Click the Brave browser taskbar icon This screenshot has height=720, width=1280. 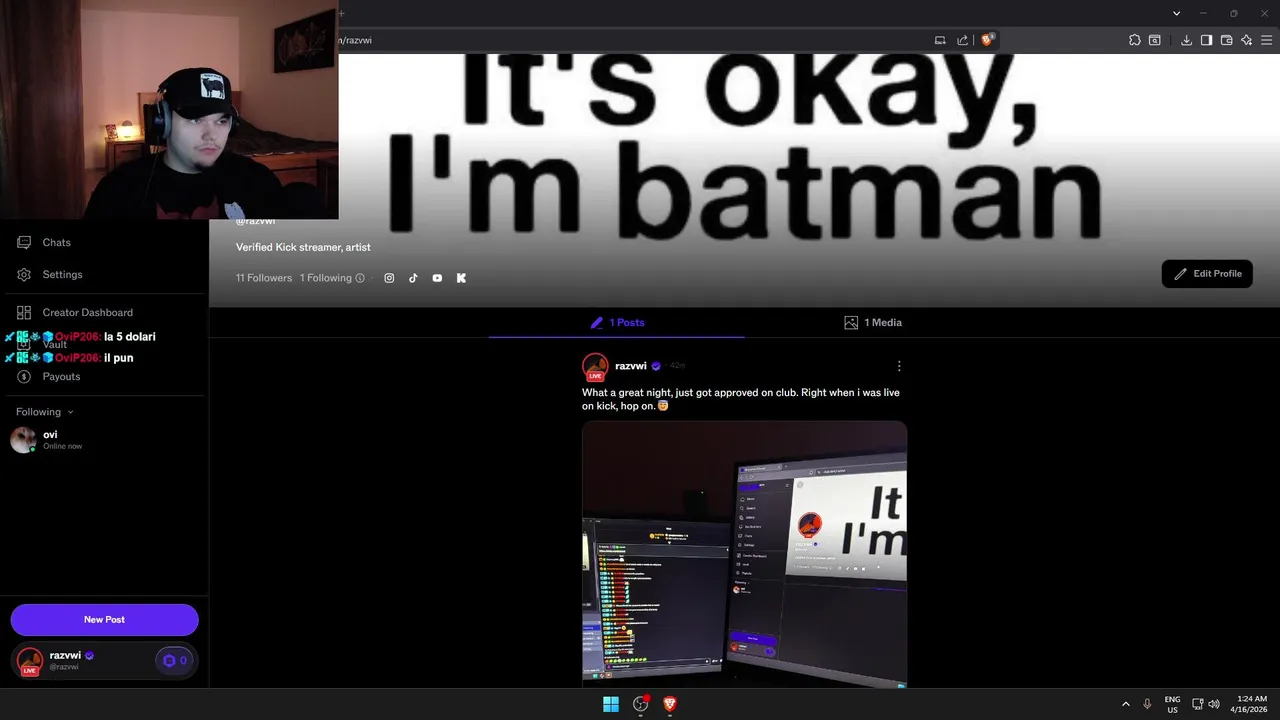pos(670,704)
